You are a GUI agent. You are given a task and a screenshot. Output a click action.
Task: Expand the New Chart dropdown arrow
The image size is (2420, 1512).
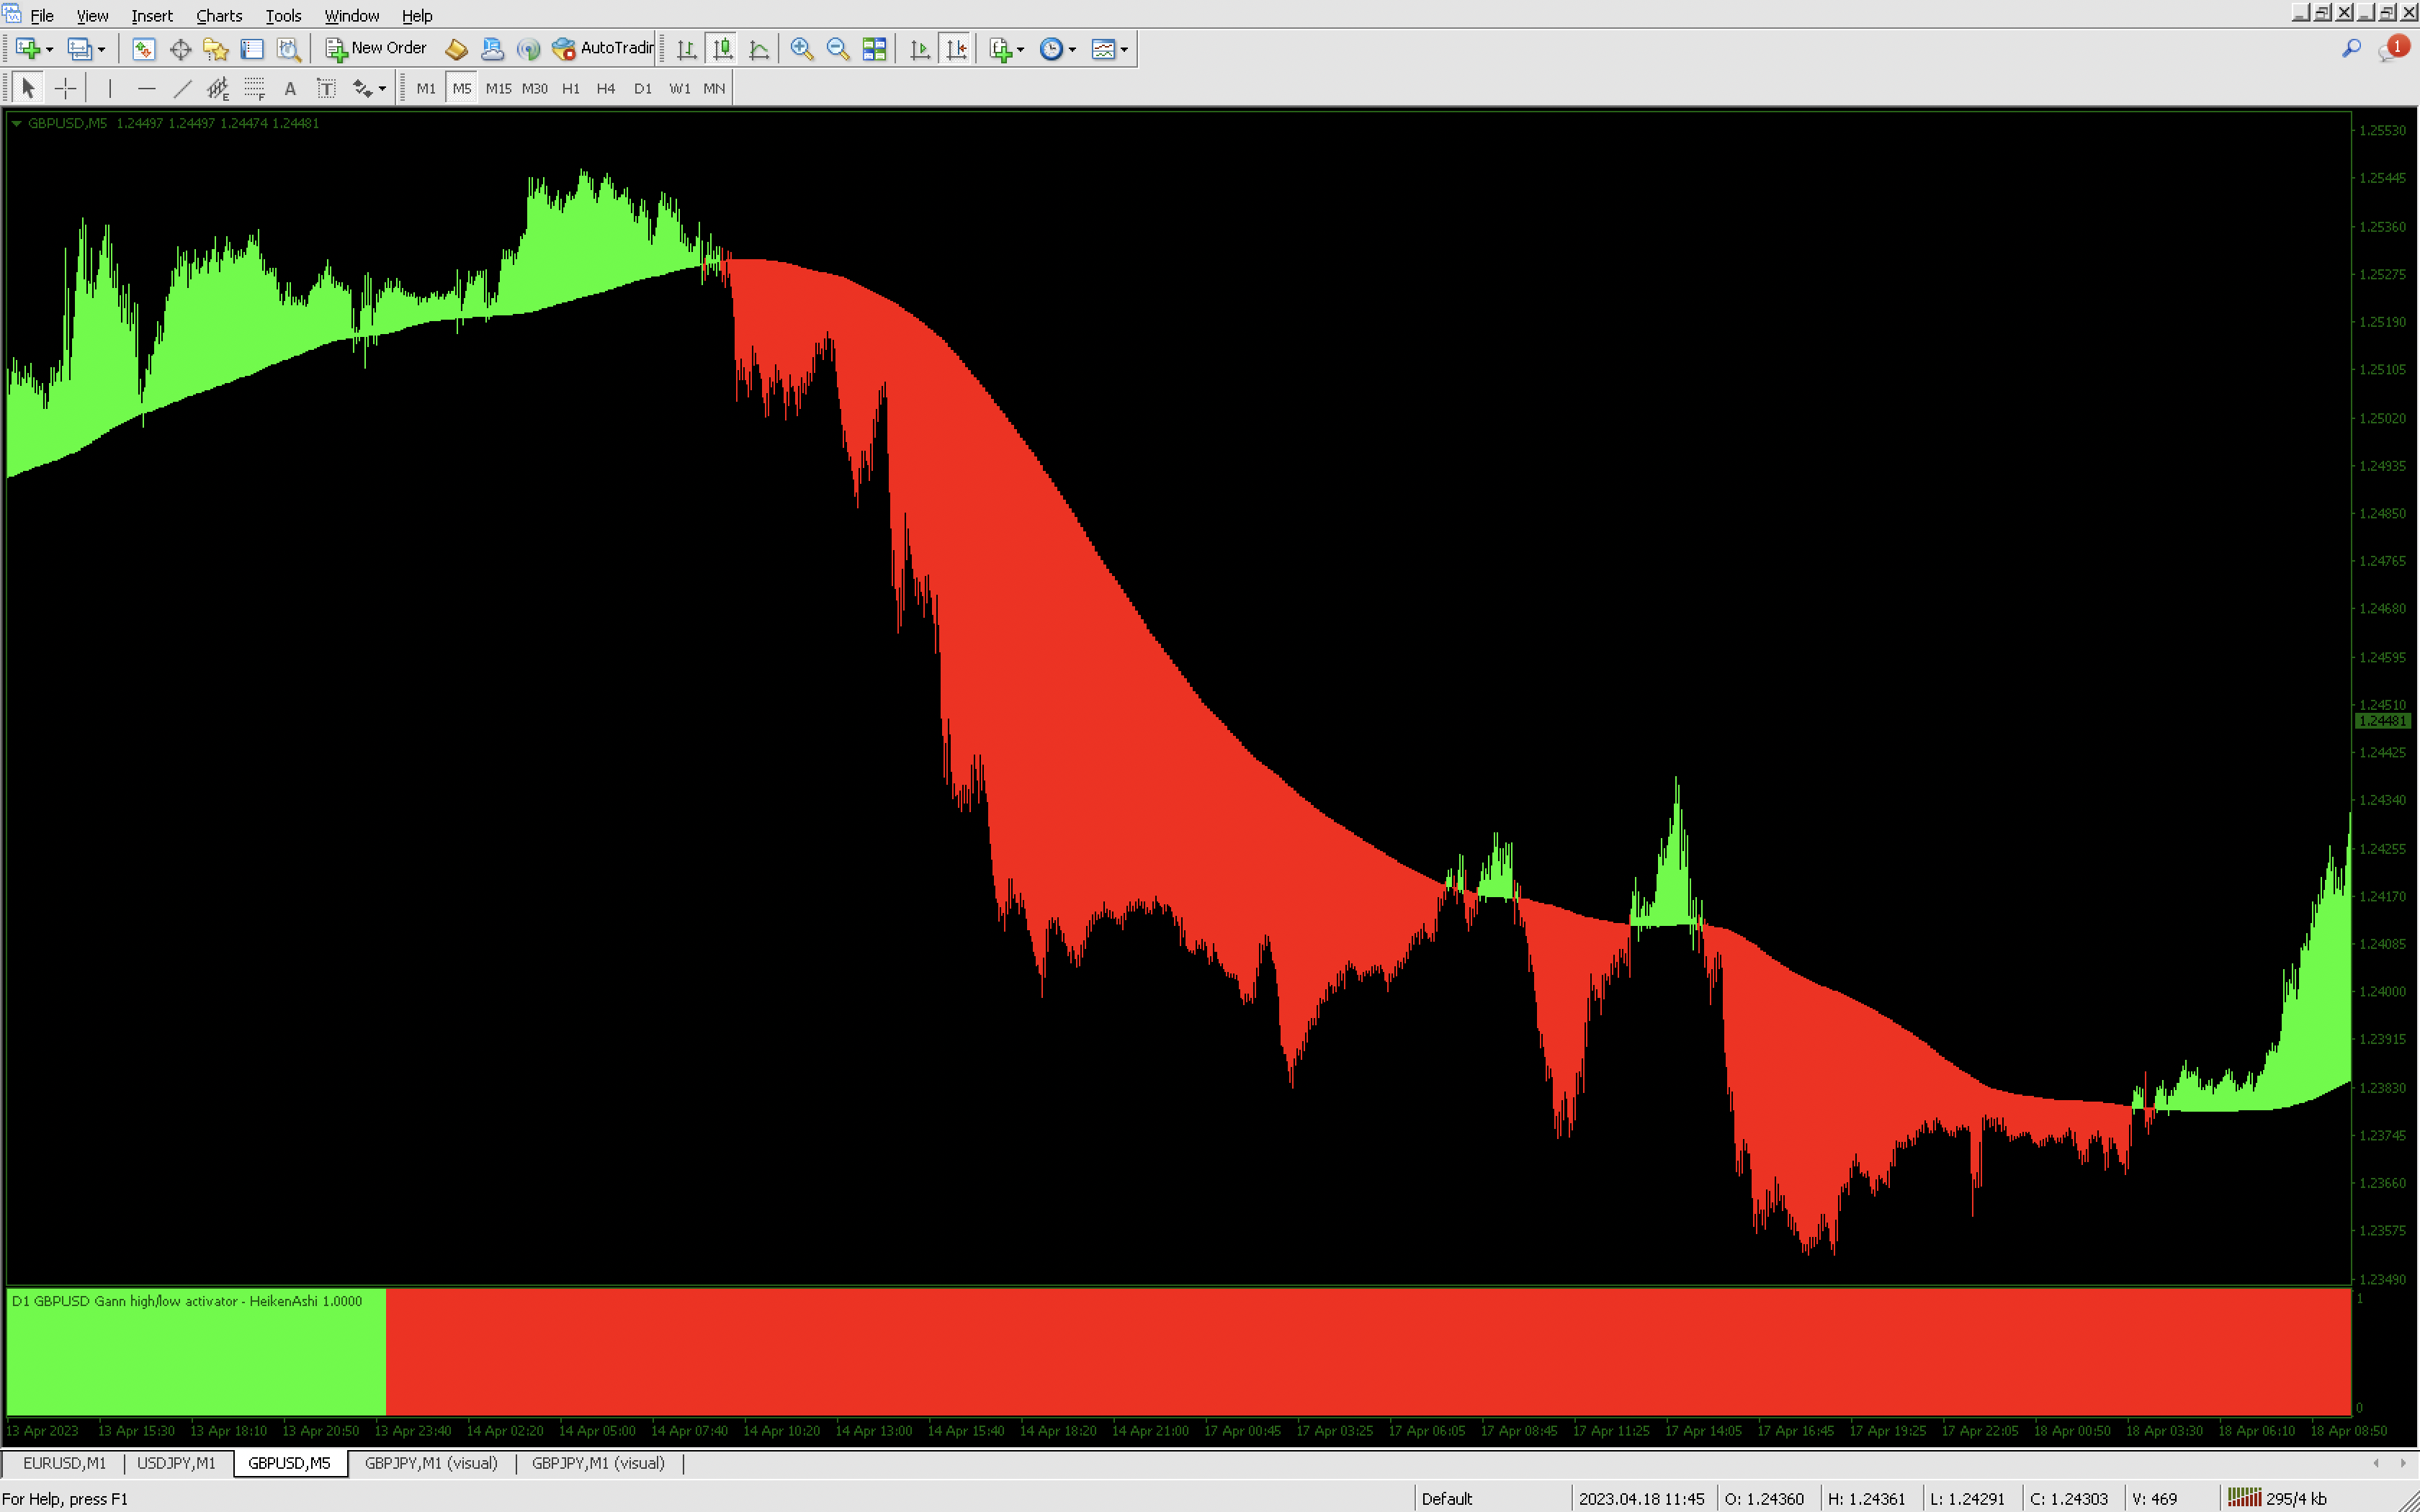49,49
